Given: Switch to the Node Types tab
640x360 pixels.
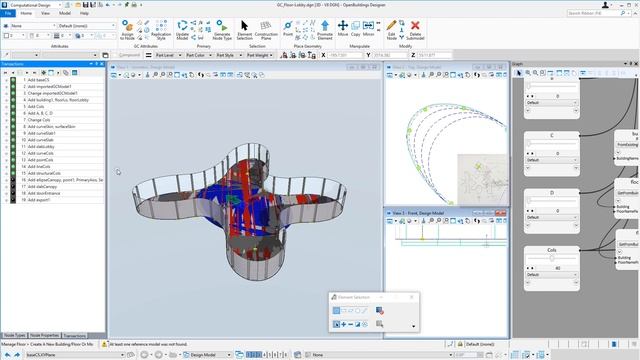Looking at the screenshot, I should pyautogui.click(x=15, y=336).
